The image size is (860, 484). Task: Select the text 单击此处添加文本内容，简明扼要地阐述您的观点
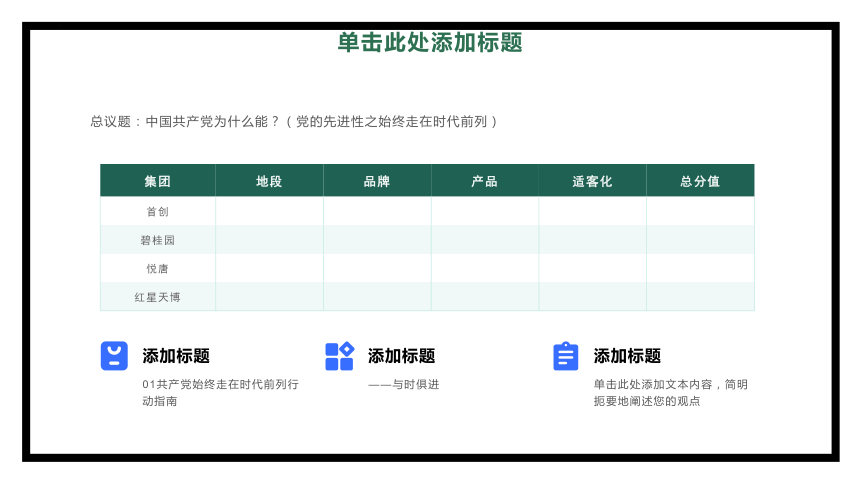coord(671,392)
